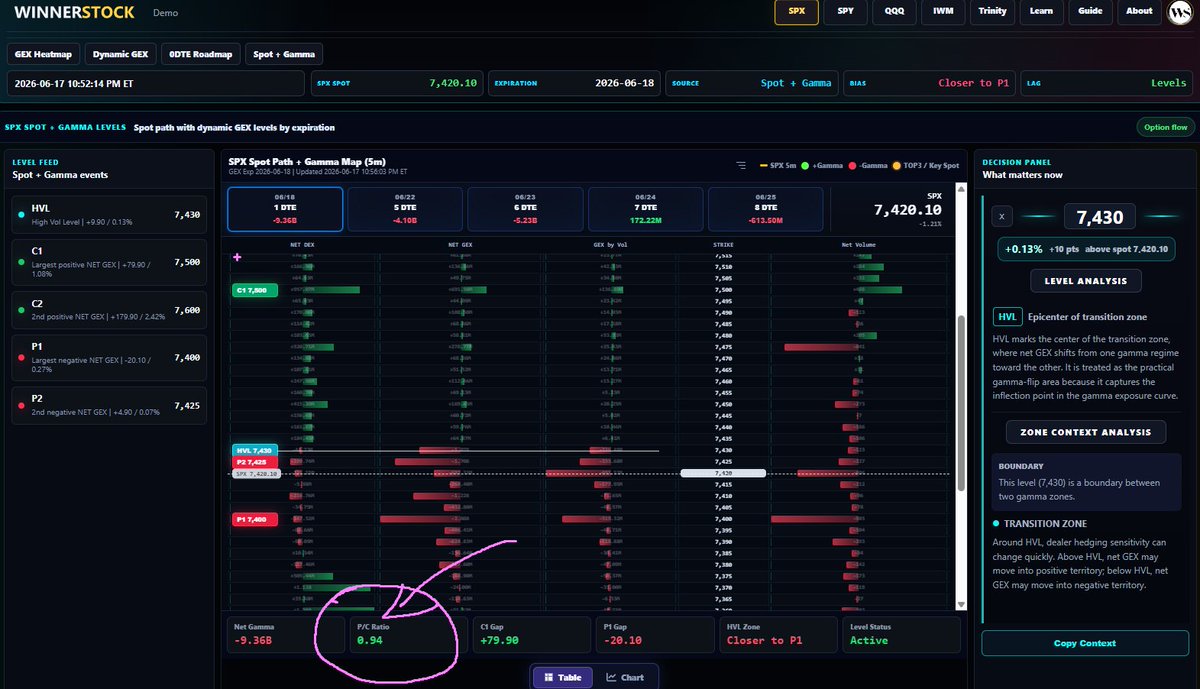The width and height of the screenshot is (1200, 689).
Task: Click the SPX SPOT 7,420.10 field
Action: (397, 83)
